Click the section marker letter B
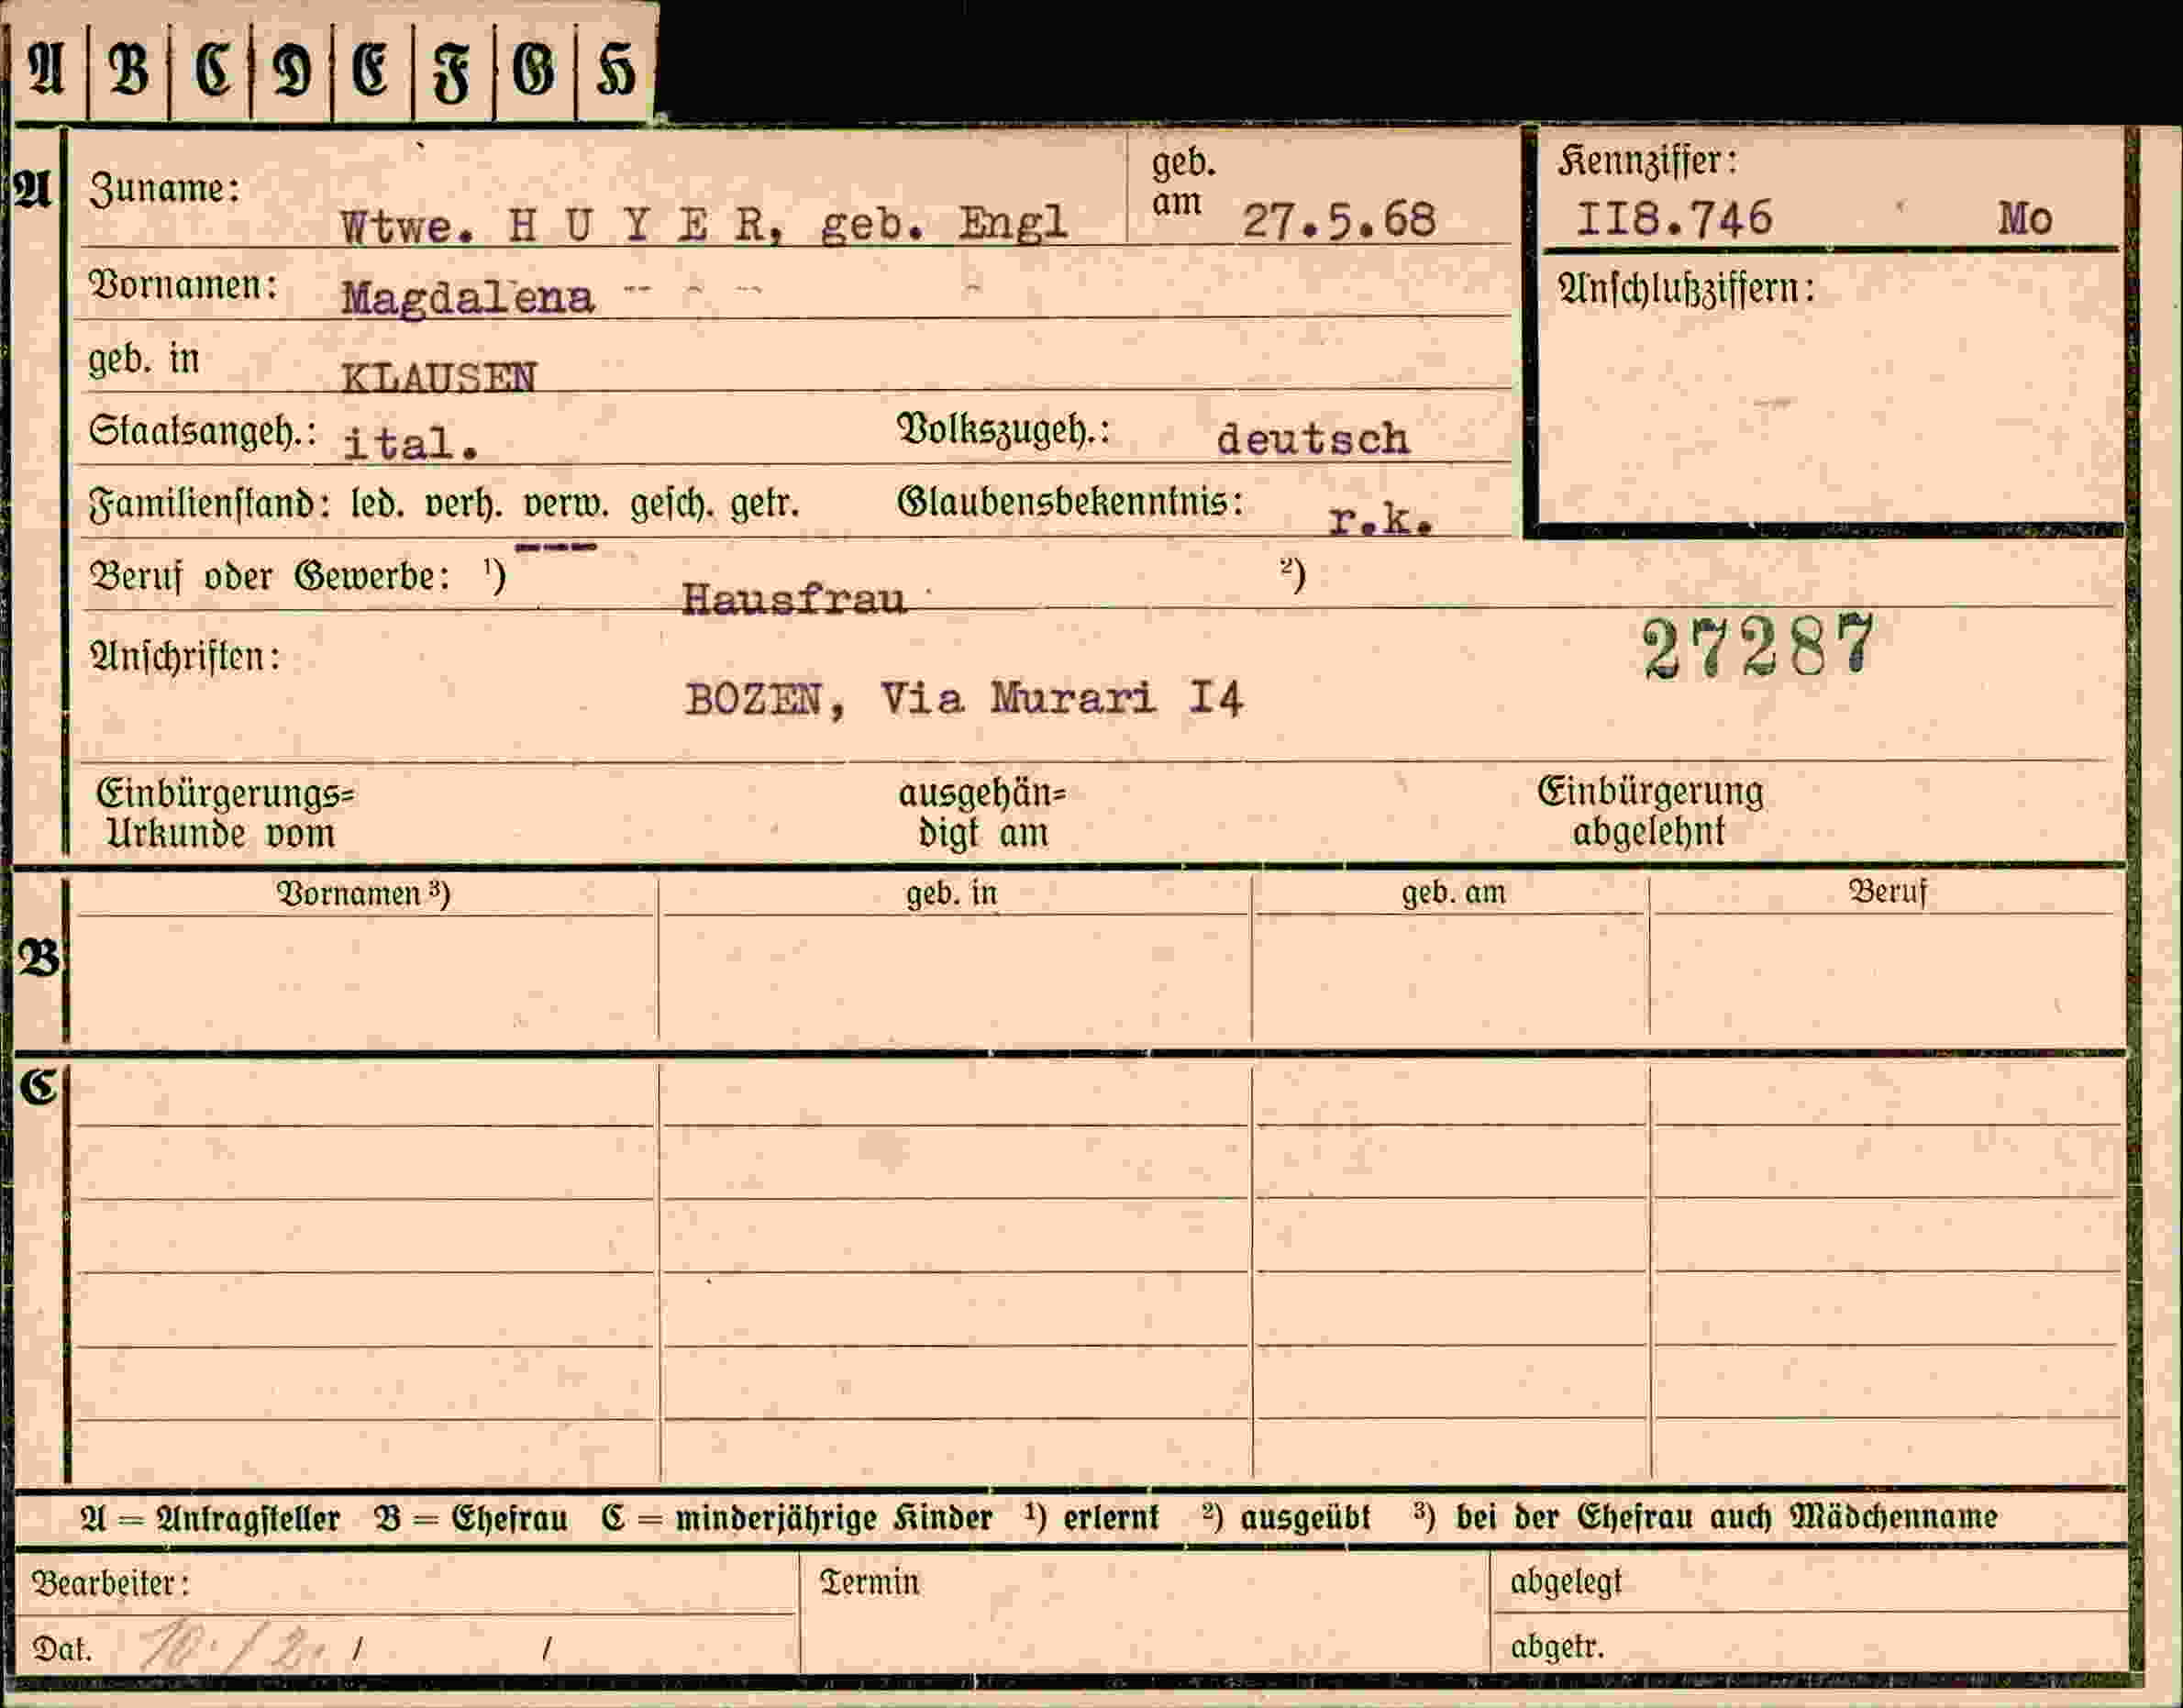Image resolution: width=2183 pixels, height=1708 pixels. [39, 958]
